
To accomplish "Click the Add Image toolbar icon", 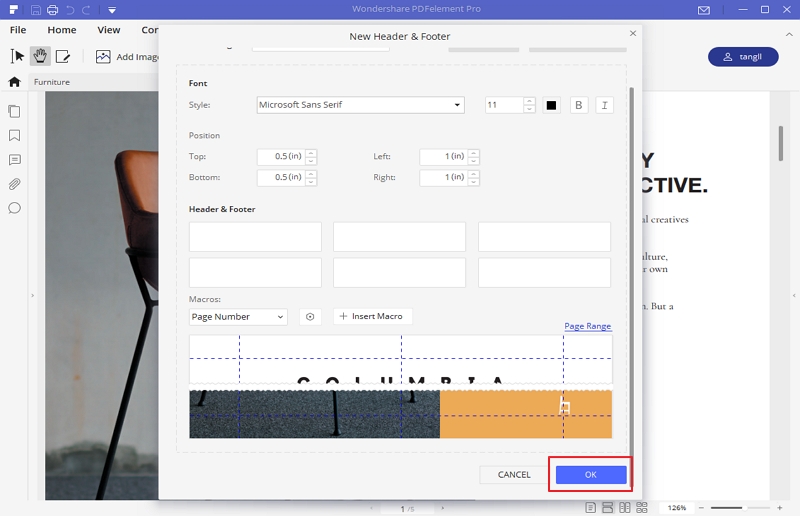I will pos(103,57).
